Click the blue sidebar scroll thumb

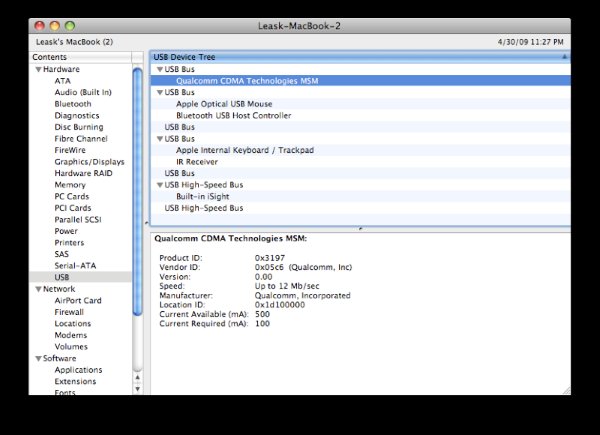tap(138, 191)
